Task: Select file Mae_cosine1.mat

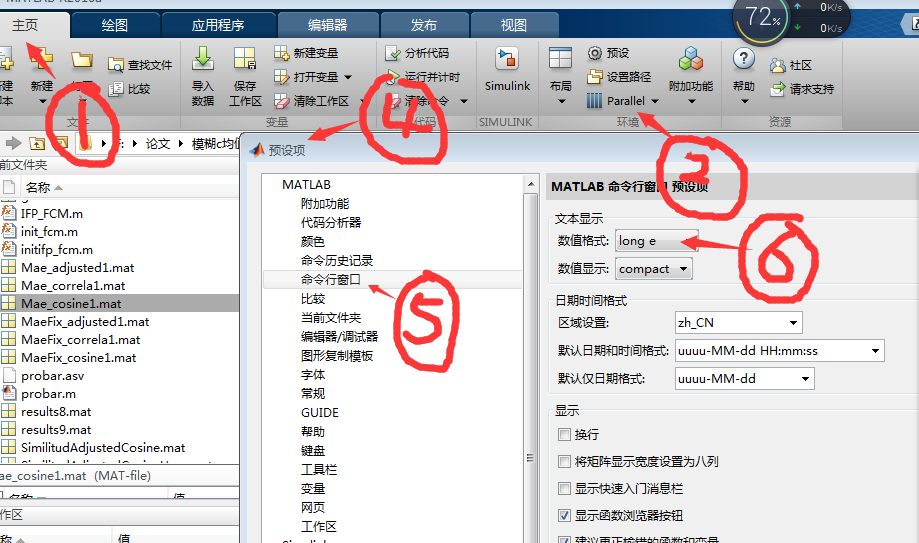Action: pyautogui.click(x=71, y=304)
